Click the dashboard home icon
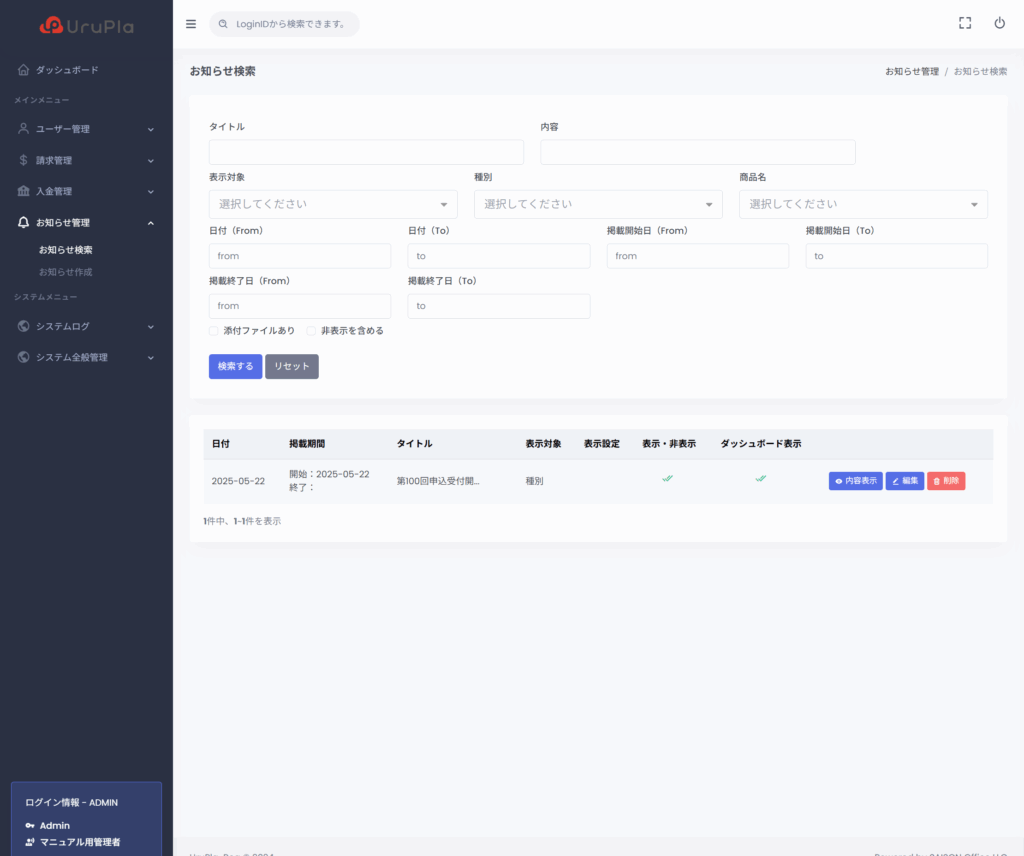The width and height of the screenshot is (1024, 856). [23, 70]
